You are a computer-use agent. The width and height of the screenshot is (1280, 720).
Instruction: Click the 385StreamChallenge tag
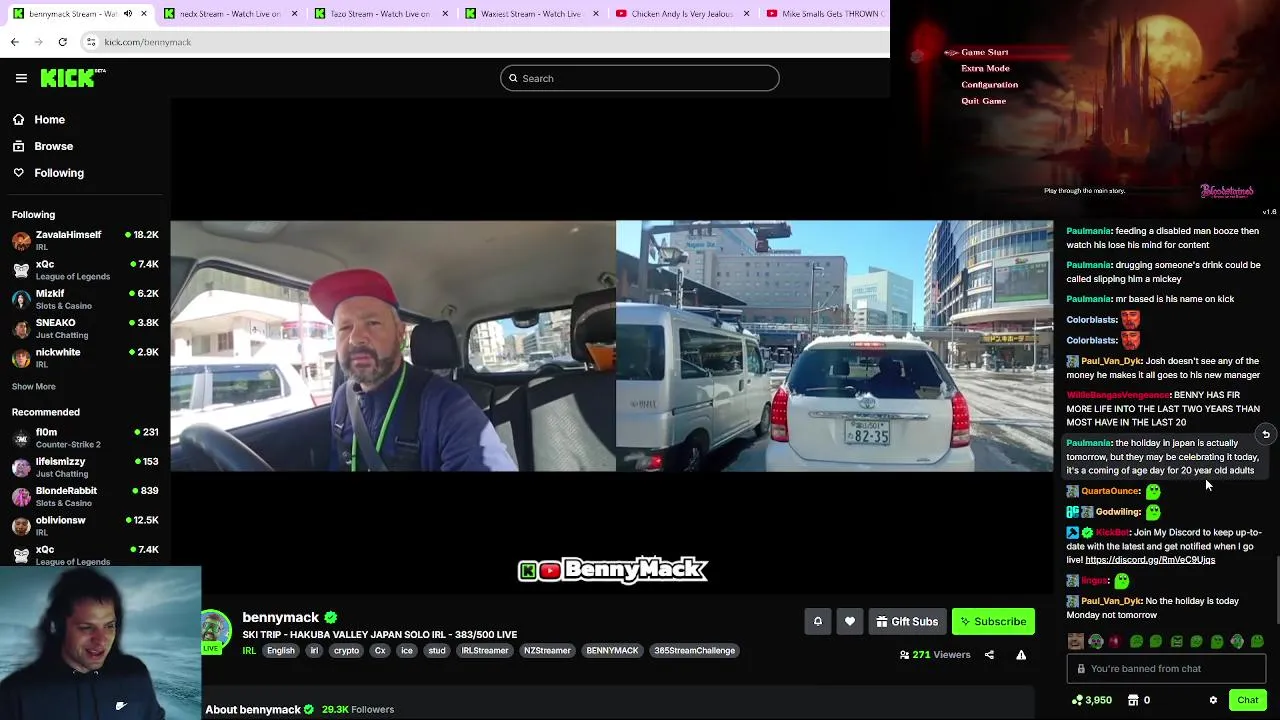(694, 651)
